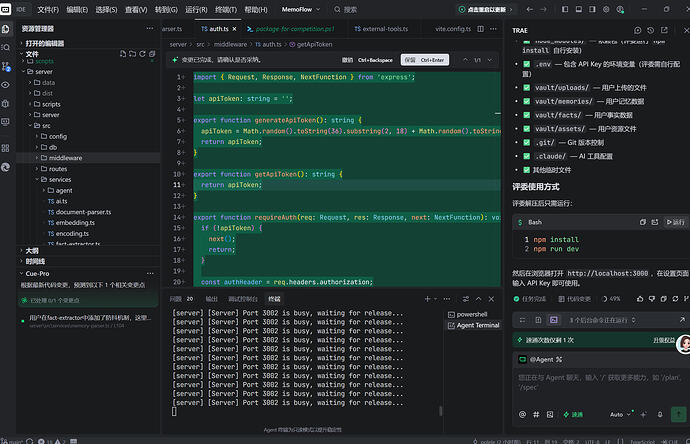Click the 升级权益 upgrade link
Screen dimensions: 690x444
click(664, 340)
